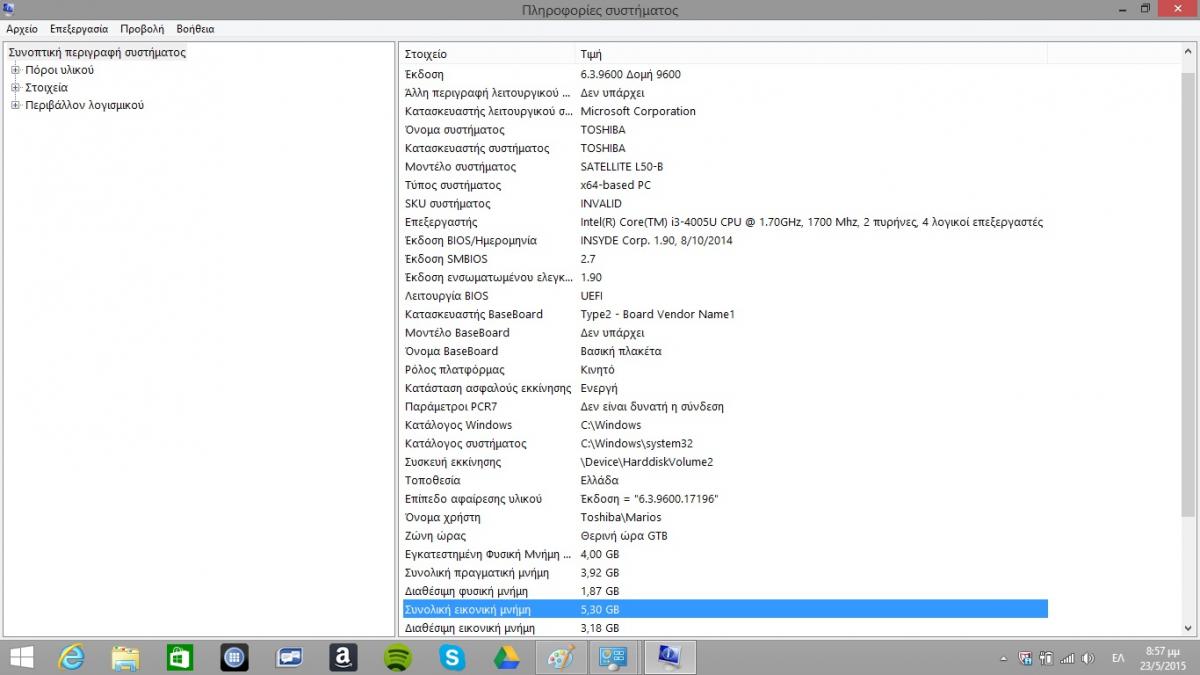Select the Ζώνη ώρας row
This screenshot has width=1200, height=675.
tap(725, 536)
